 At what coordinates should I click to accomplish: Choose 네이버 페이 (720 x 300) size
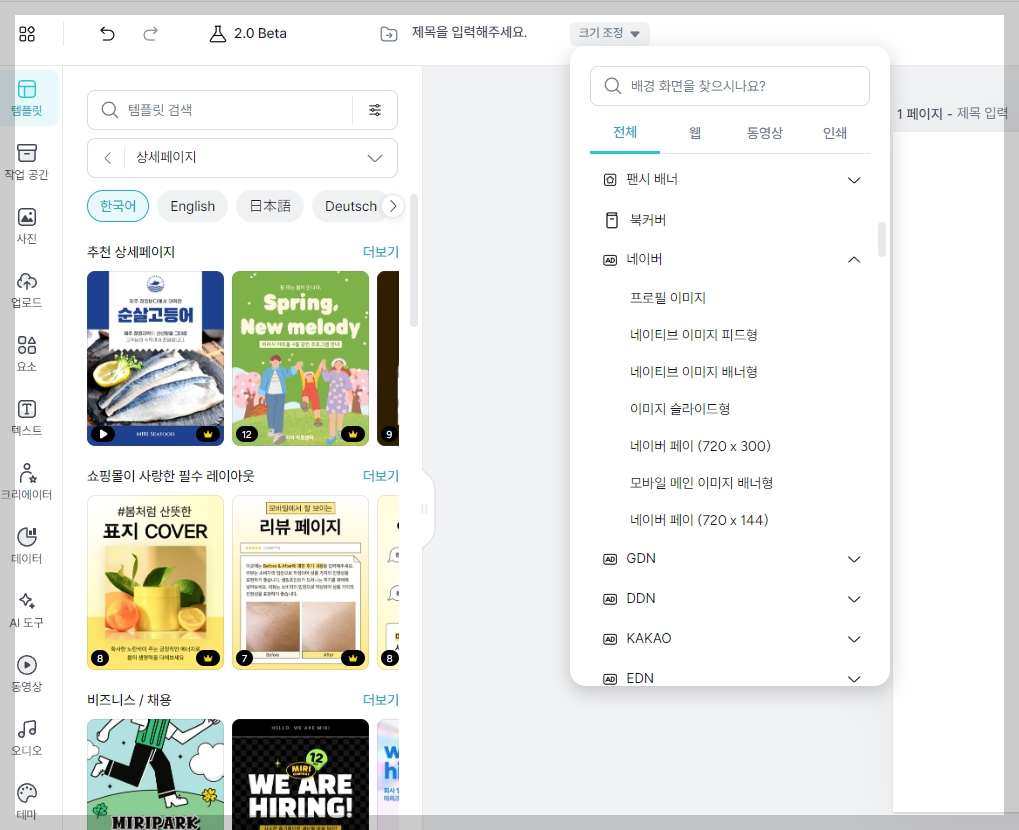coord(700,446)
